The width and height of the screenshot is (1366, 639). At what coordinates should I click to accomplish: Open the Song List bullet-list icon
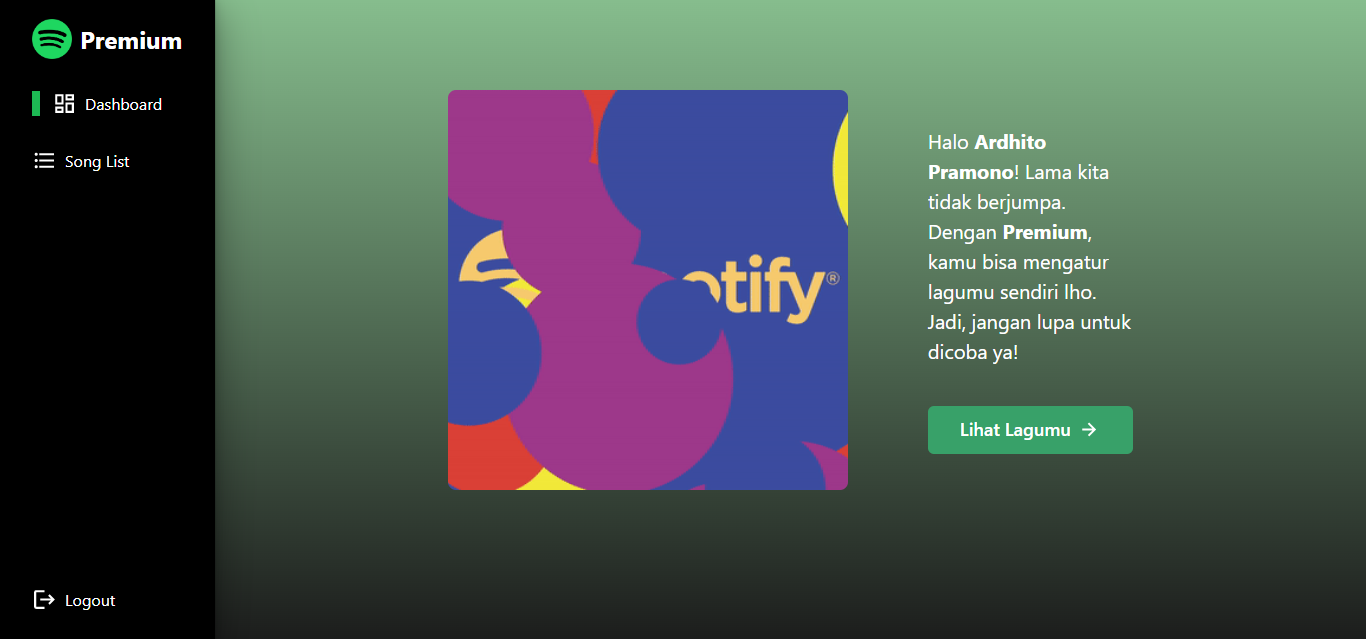[x=44, y=161]
